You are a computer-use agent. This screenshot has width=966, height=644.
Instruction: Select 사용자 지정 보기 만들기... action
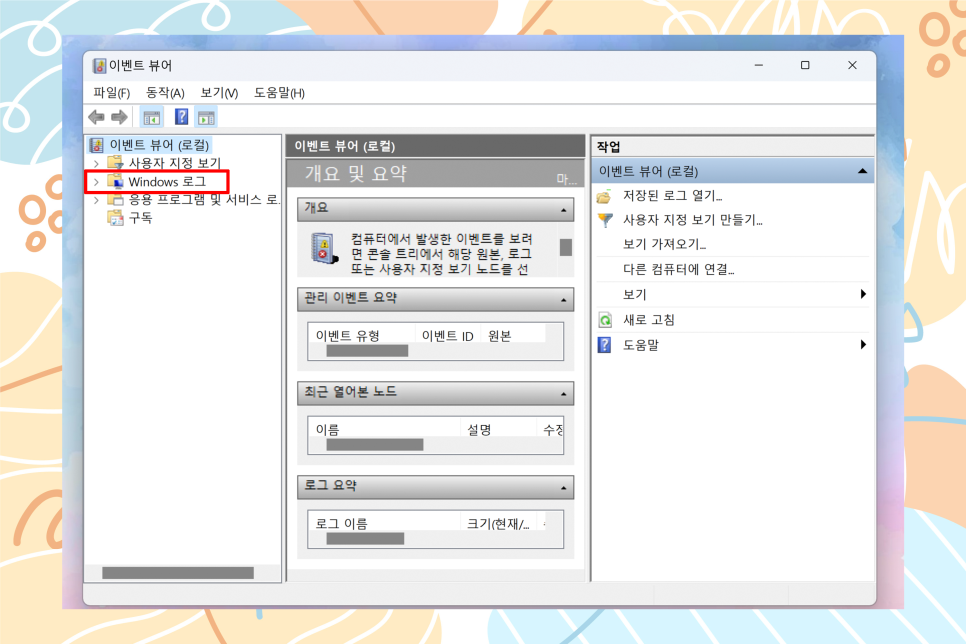pyautogui.click(x=692, y=220)
